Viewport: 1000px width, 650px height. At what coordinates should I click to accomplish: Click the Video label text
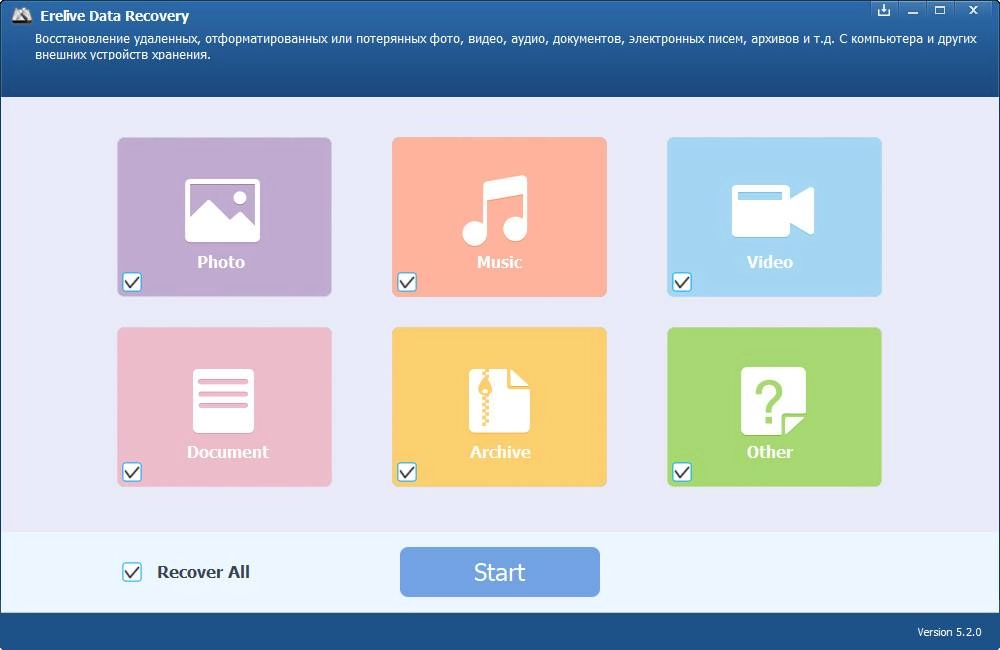click(770, 262)
